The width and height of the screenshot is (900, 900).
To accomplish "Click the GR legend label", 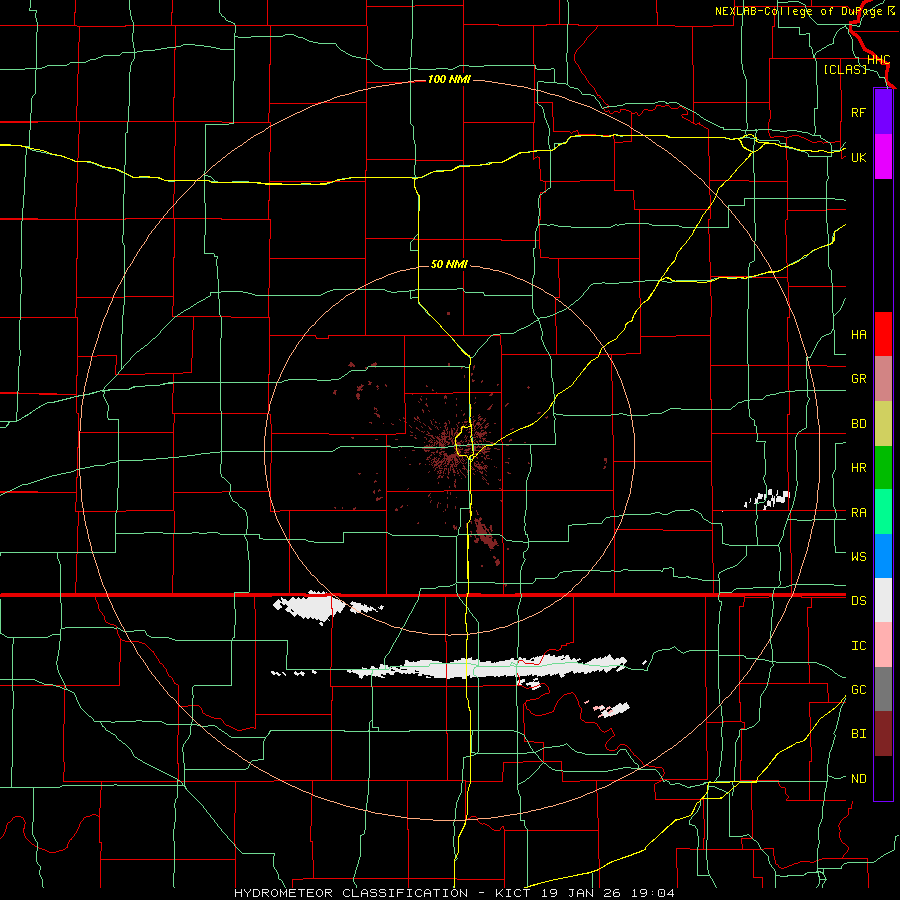I will 858,379.
